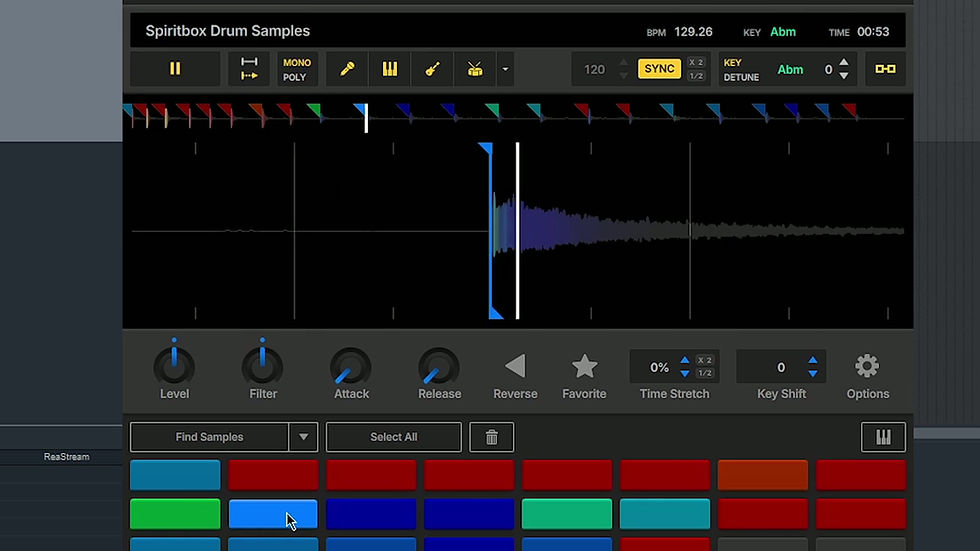Select the vocal microphone sample filter icon
The height and width of the screenshot is (551, 980).
pyautogui.click(x=348, y=69)
